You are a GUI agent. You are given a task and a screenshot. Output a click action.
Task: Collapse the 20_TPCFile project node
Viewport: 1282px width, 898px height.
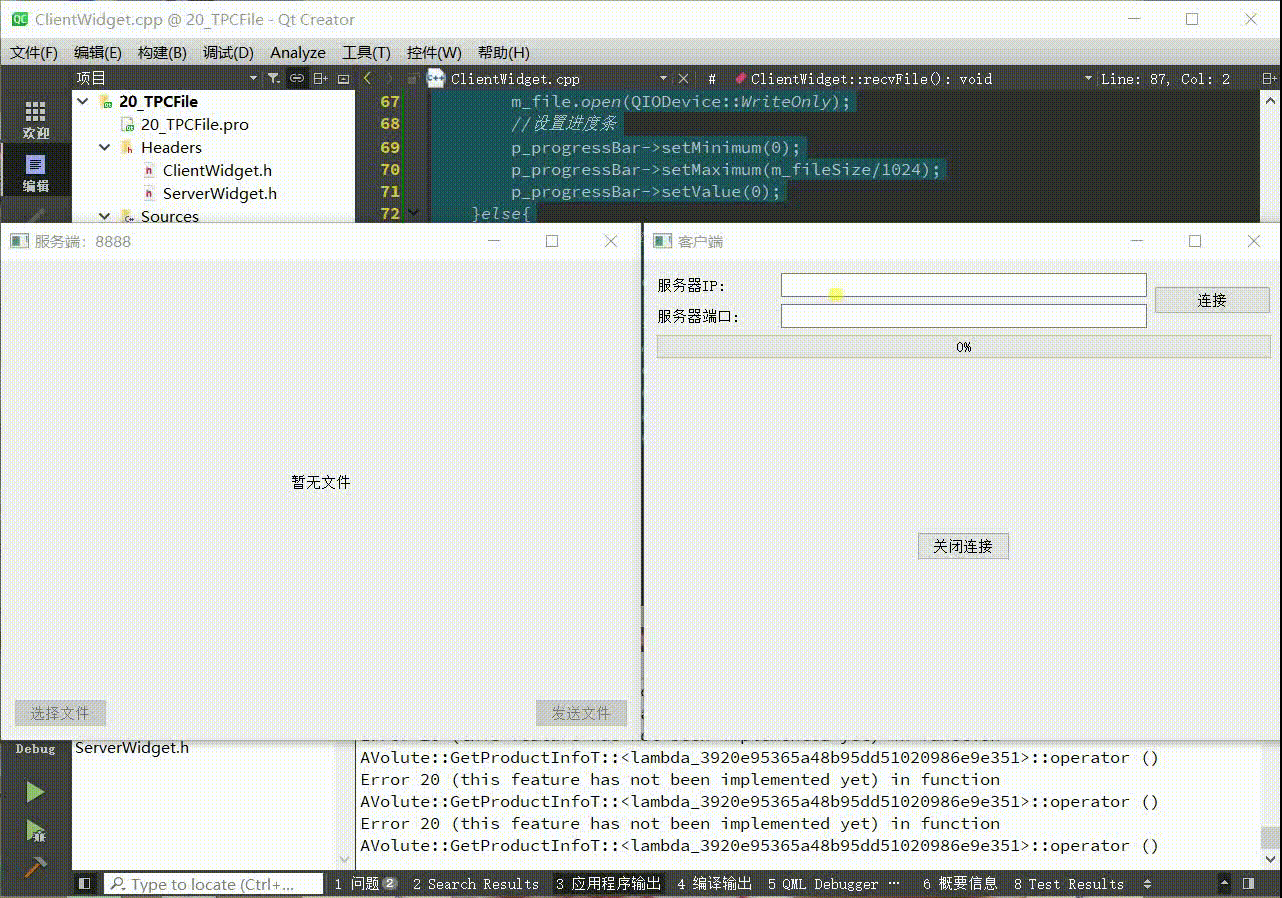click(83, 101)
